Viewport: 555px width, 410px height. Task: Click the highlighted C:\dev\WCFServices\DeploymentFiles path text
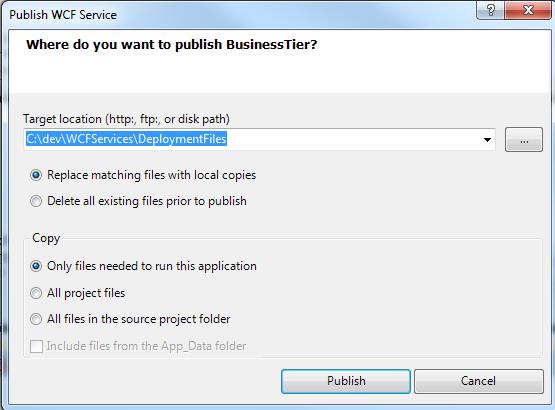pyautogui.click(x=126, y=139)
